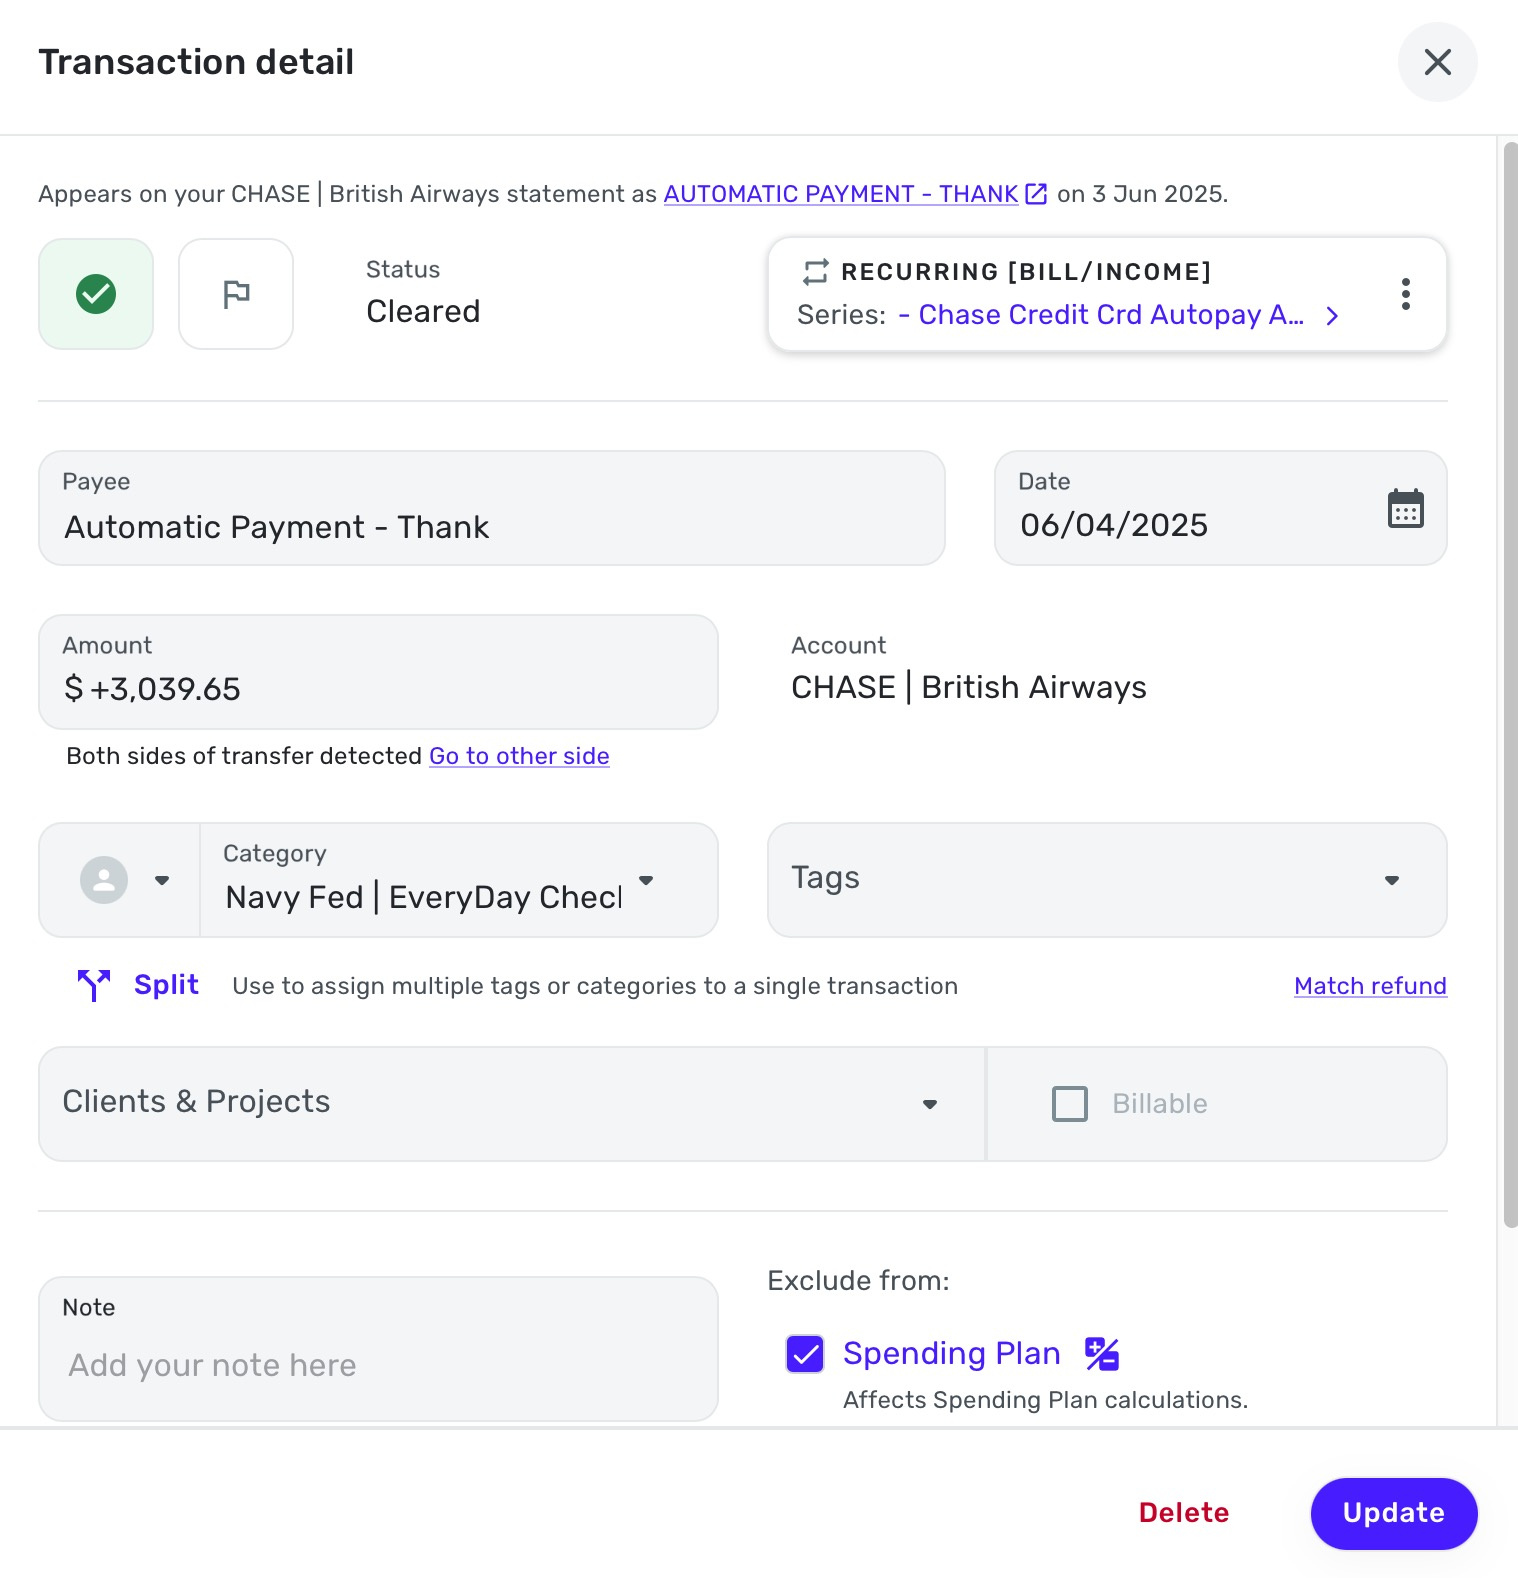Click the person avatar icon beside Category
Screen dimensions: 1518x1578
[104, 880]
